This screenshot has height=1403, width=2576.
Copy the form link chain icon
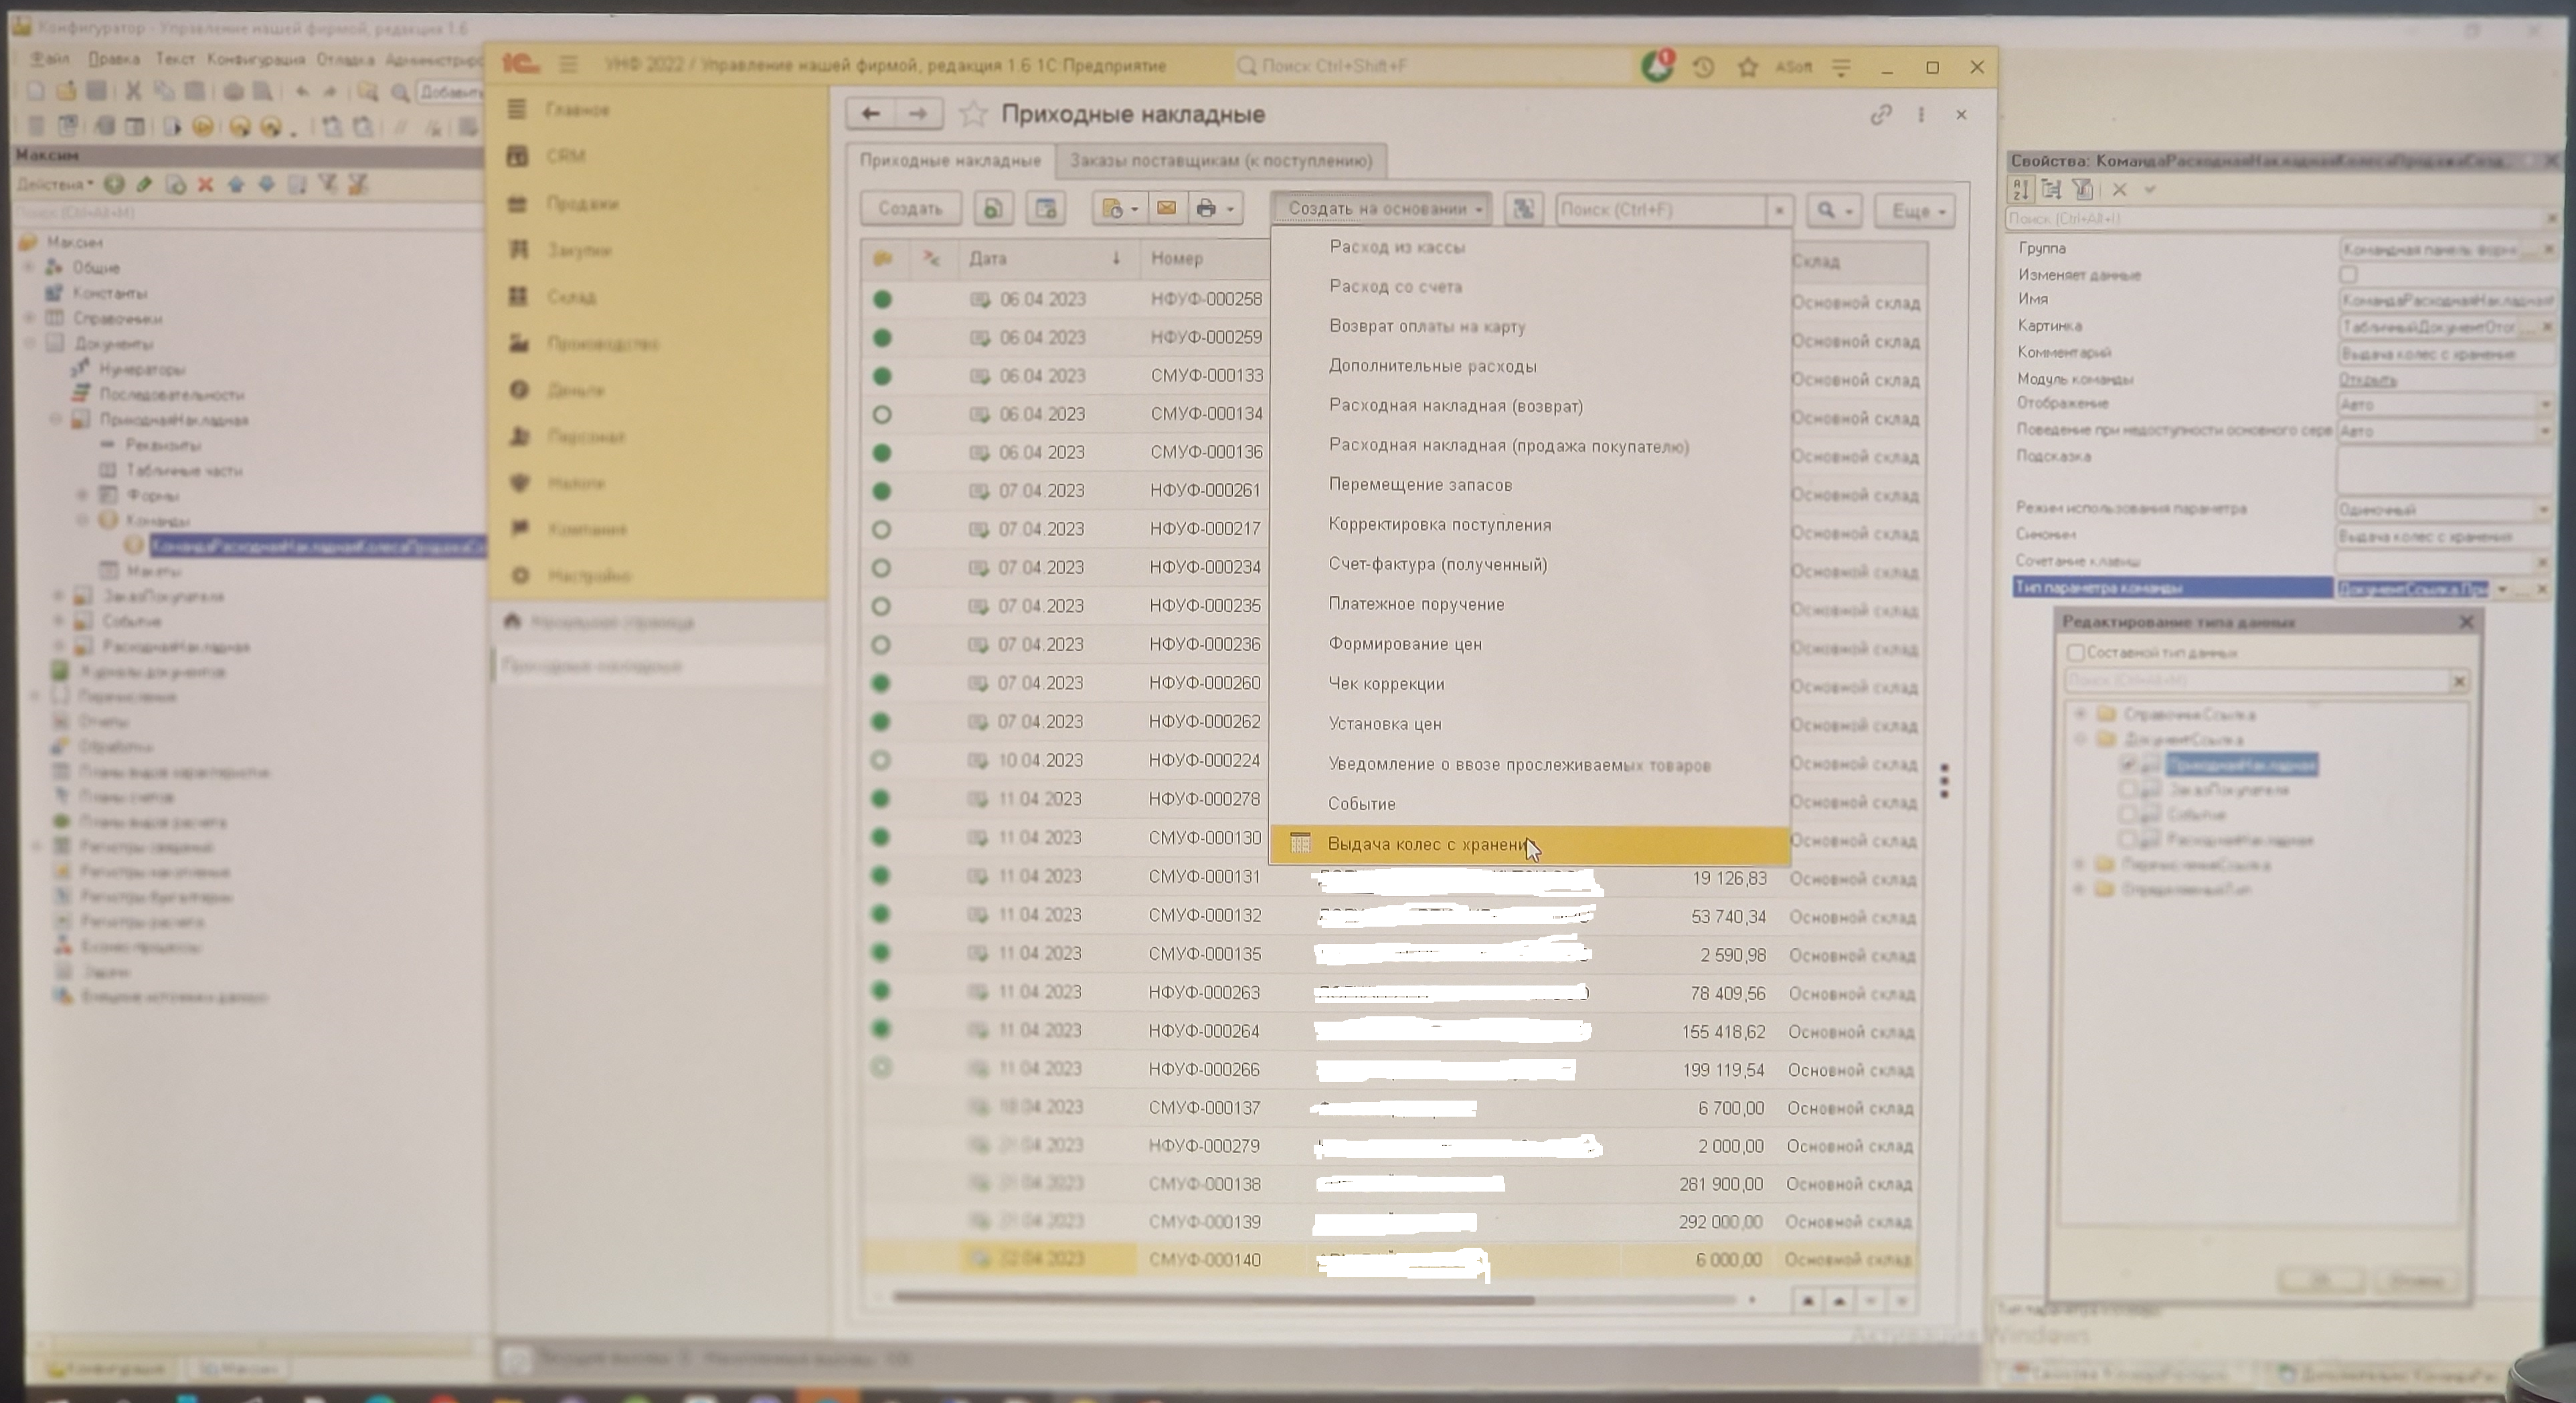point(1880,115)
